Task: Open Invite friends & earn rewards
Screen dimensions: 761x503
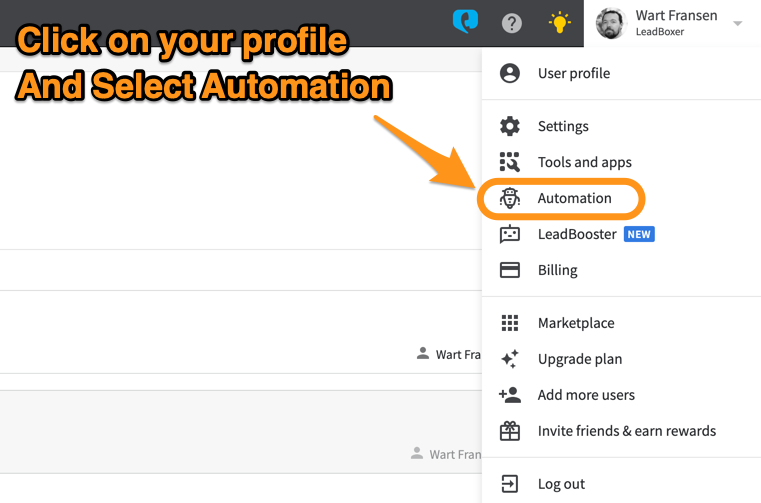Action: (x=627, y=431)
